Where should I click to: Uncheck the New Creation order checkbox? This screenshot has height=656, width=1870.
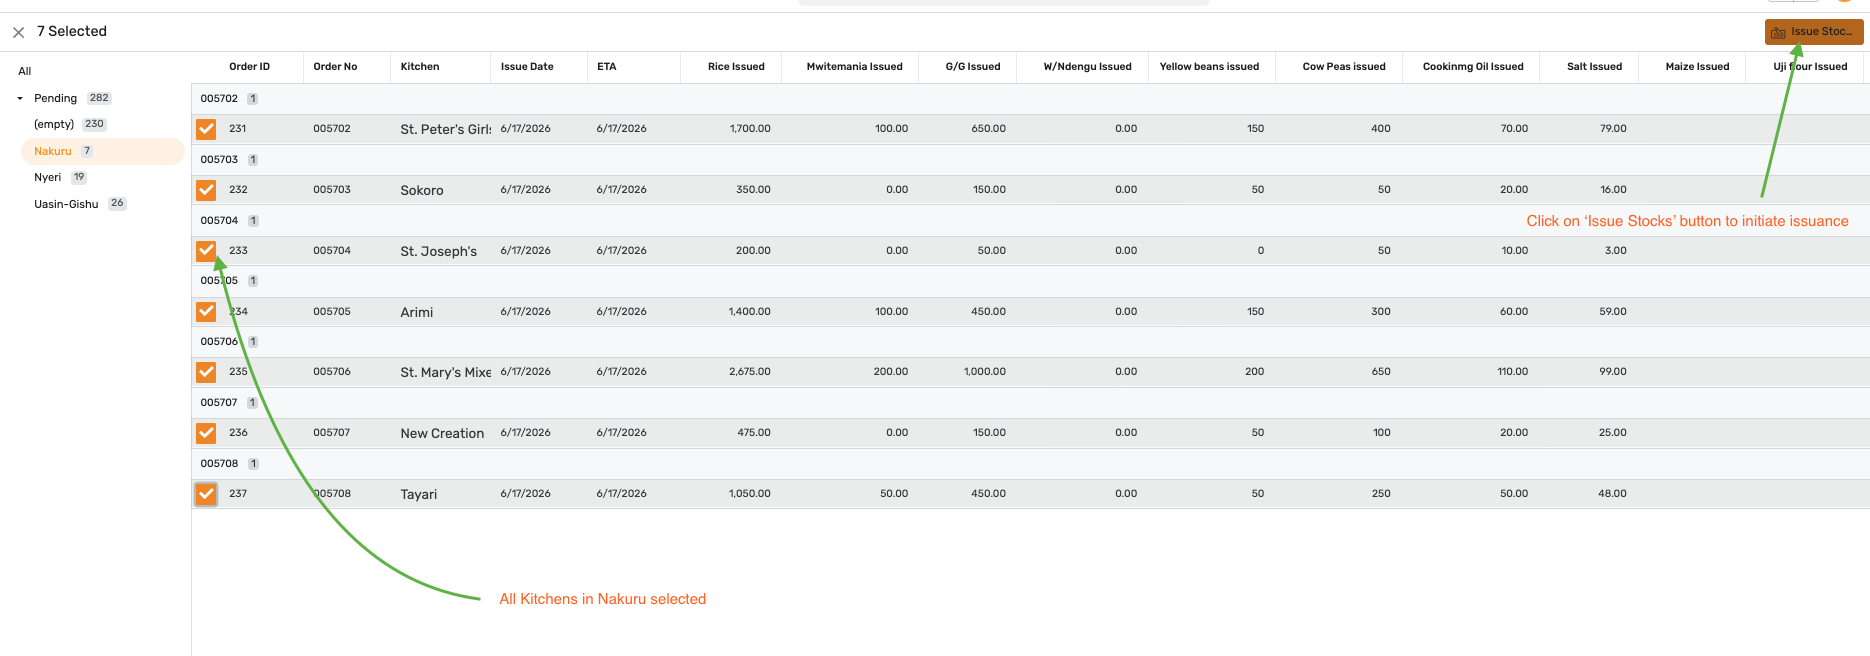[x=206, y=433]
